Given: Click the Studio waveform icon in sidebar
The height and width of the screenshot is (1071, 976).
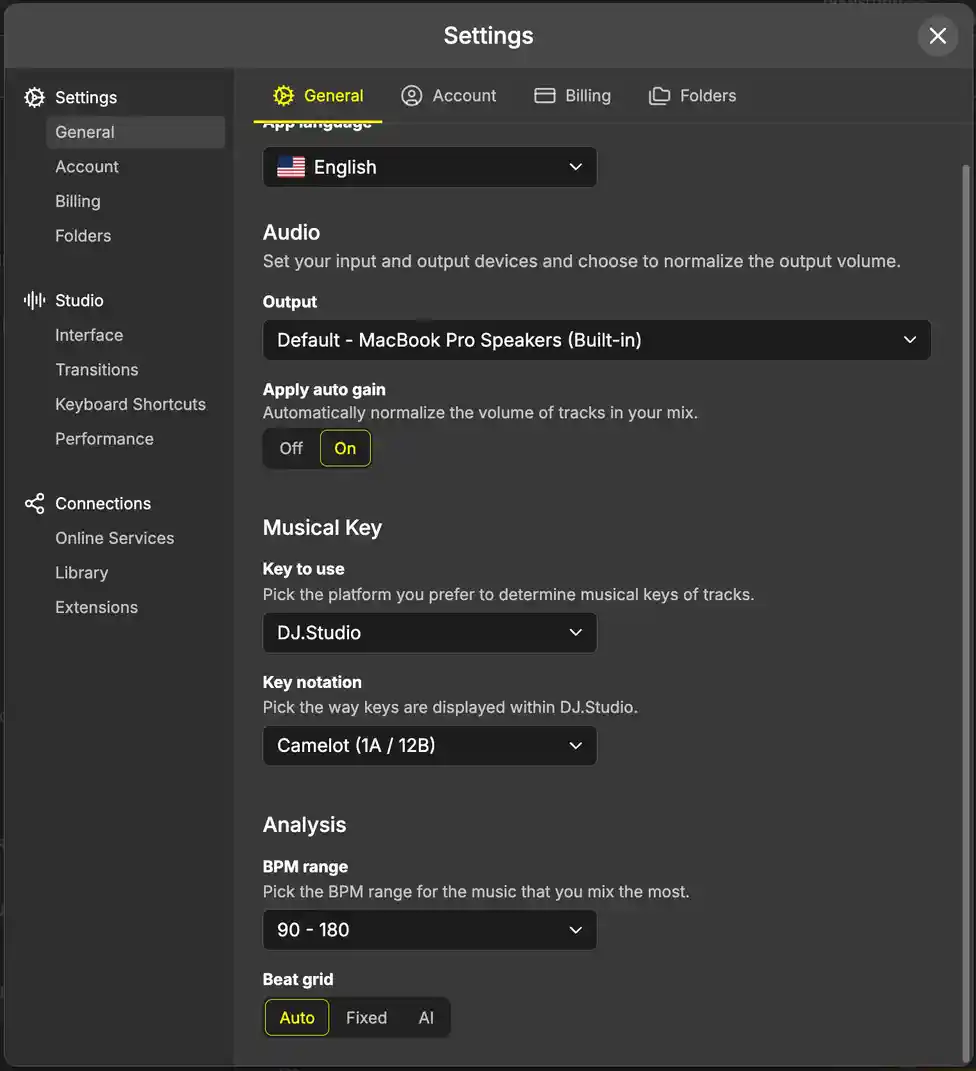Looking at the screenshot, I should coord(35,300).
